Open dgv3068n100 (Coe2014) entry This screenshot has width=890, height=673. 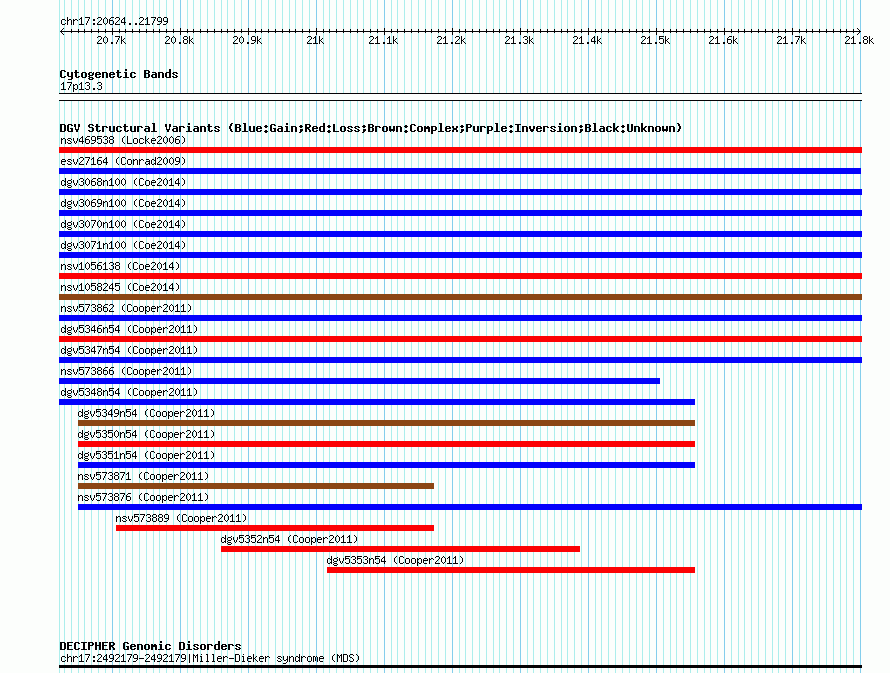click(123, 182)
